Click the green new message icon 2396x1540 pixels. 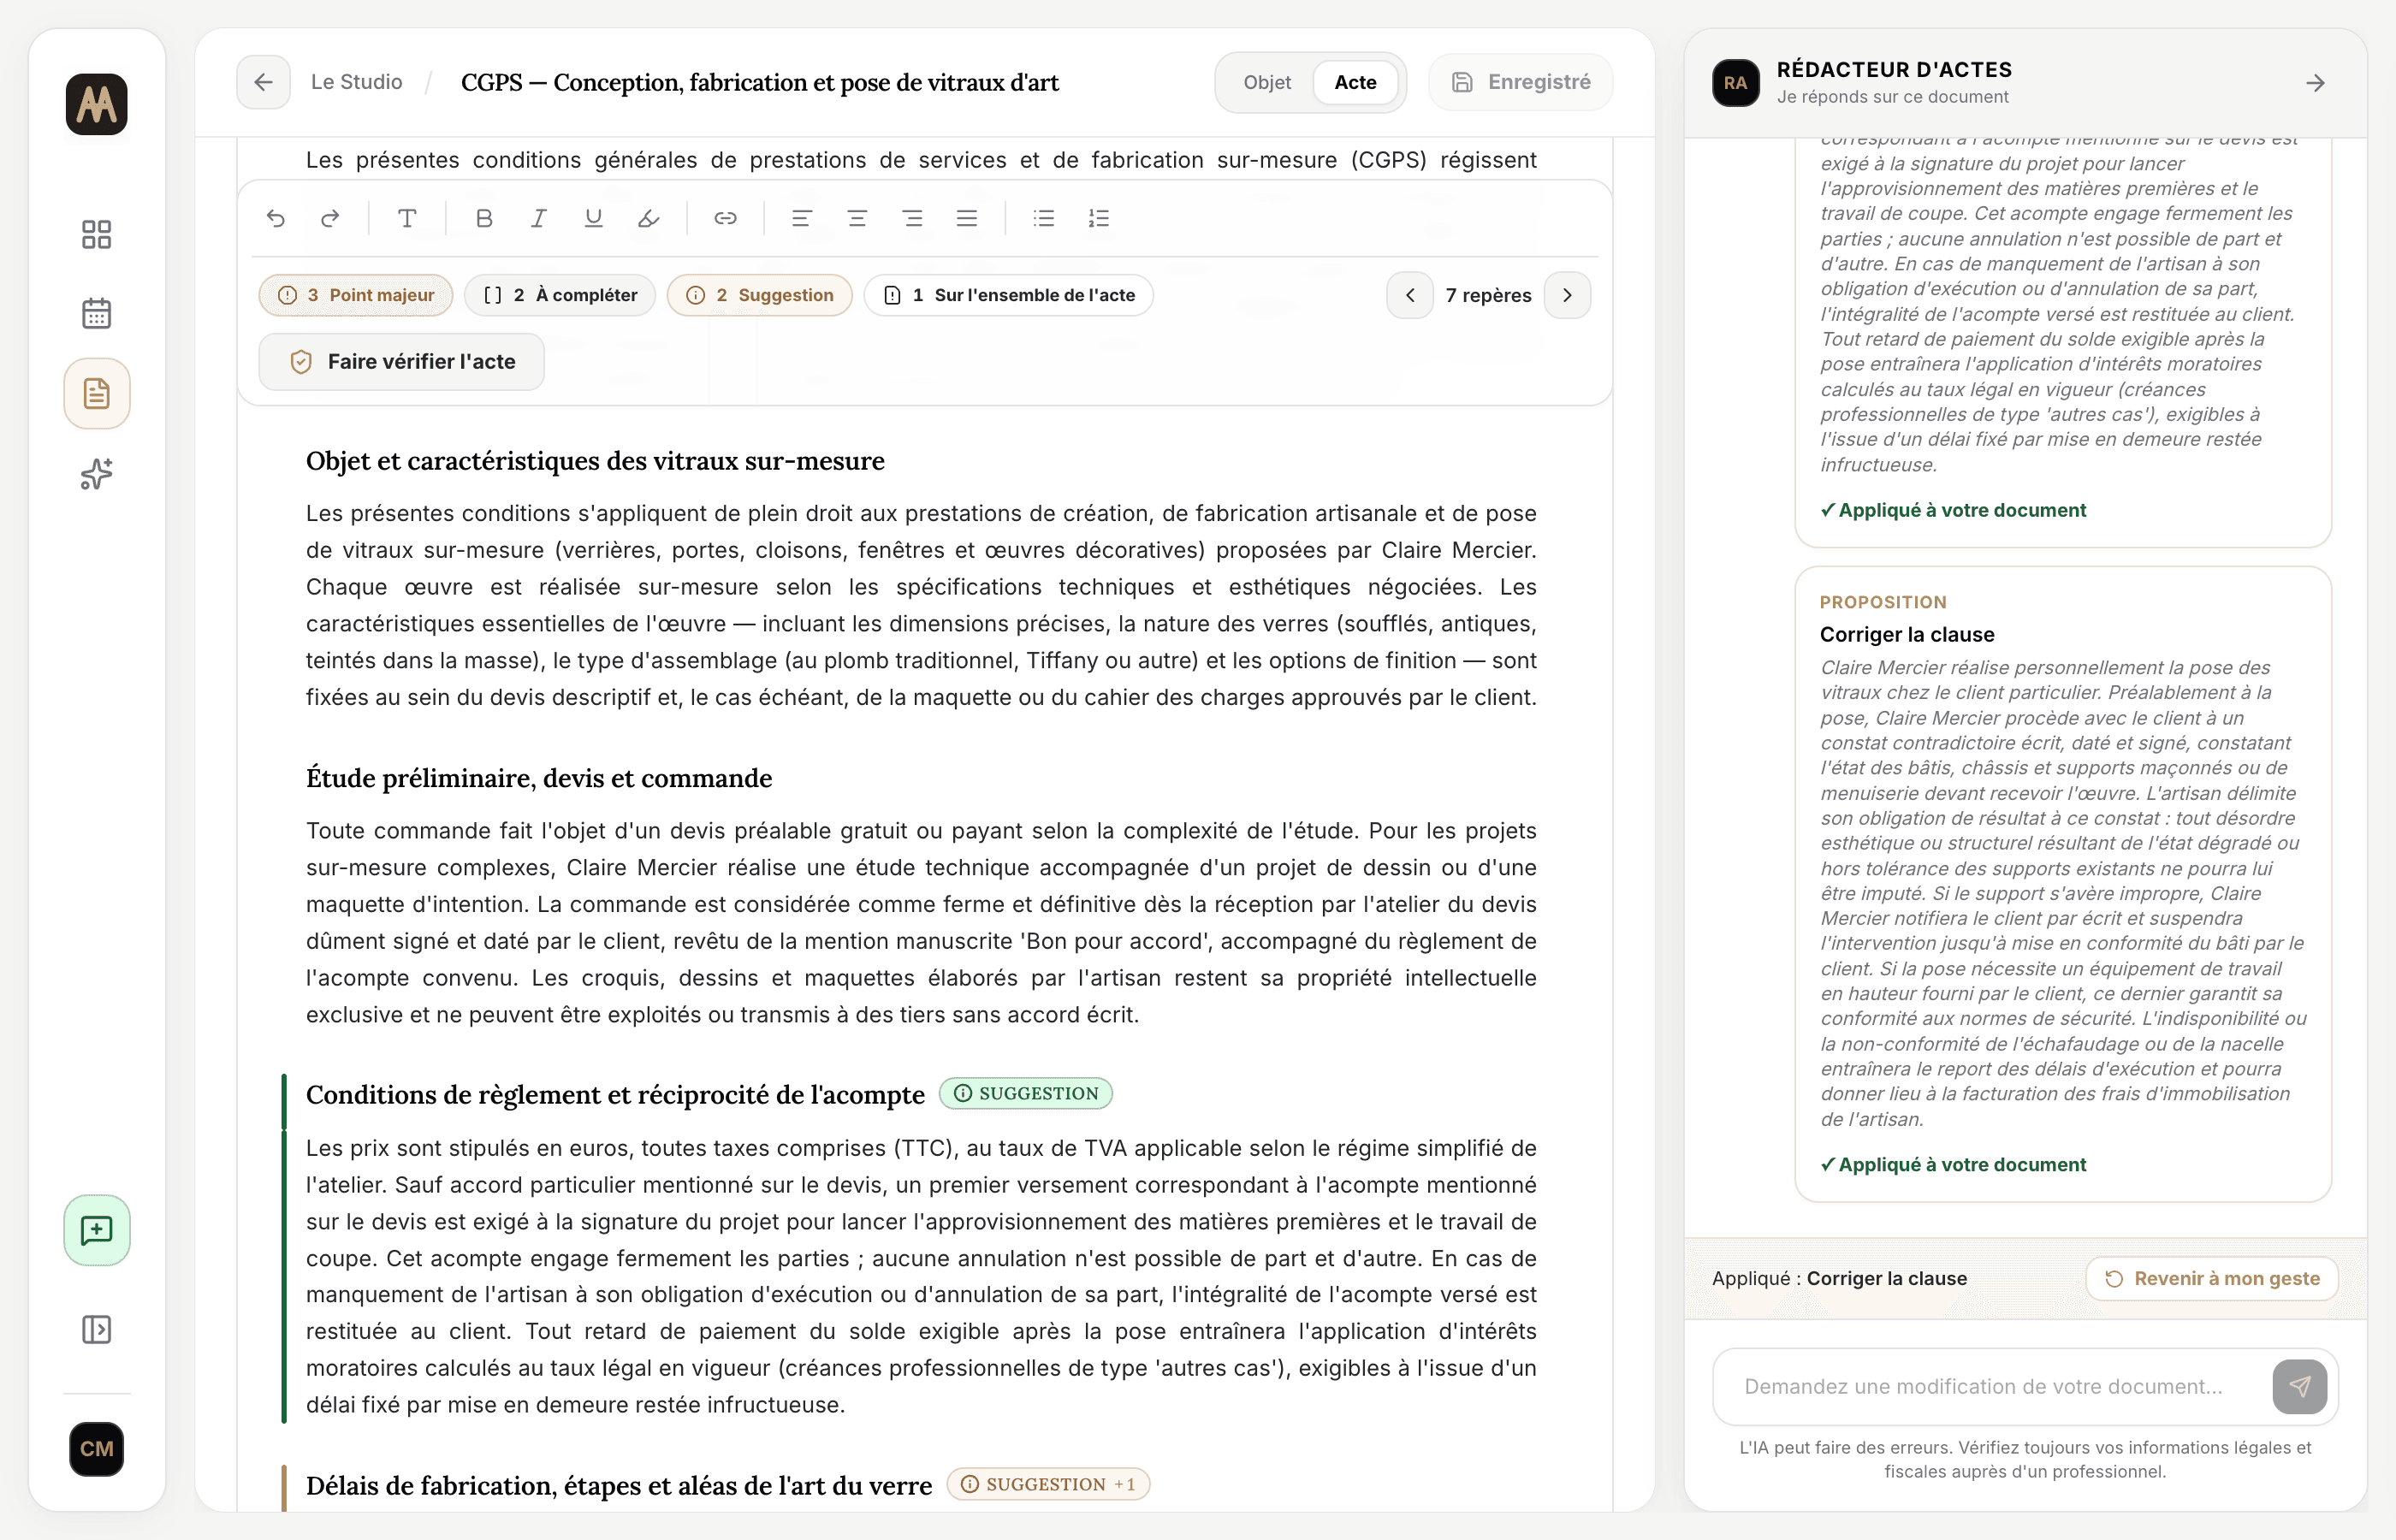click(x=97, y=1230)
